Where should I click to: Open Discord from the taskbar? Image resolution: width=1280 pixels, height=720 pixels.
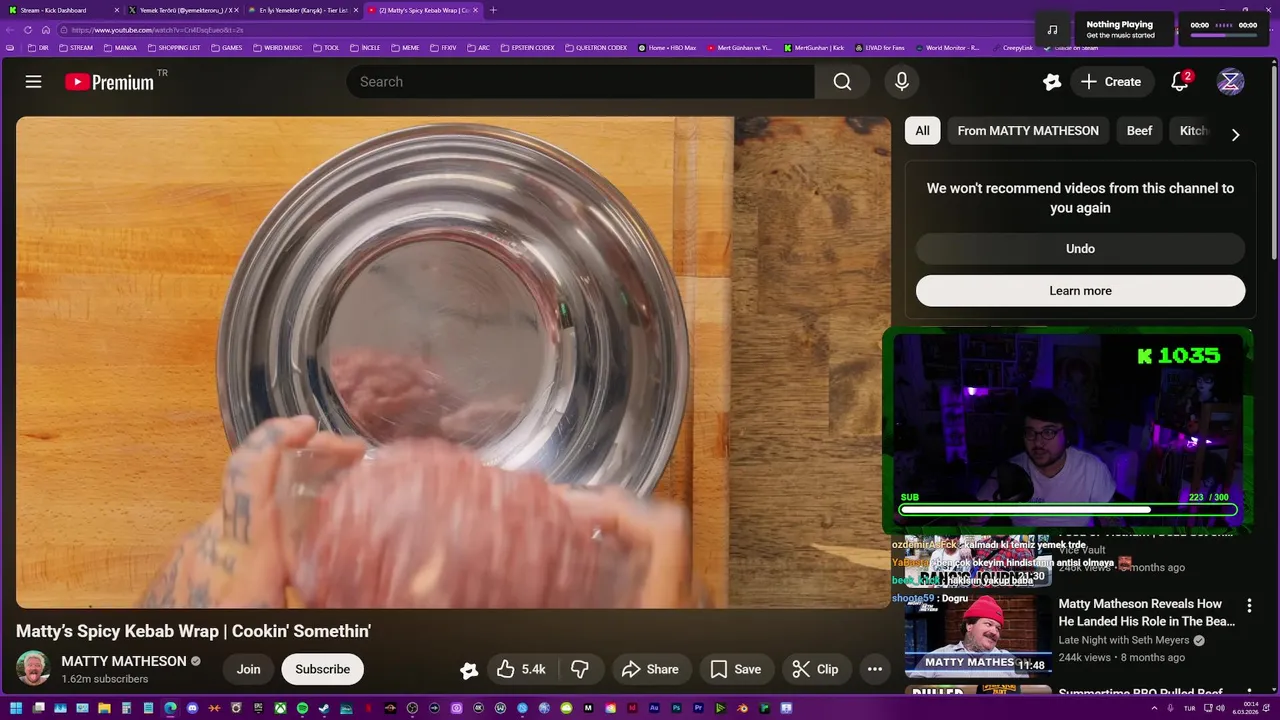coord(192,708)
